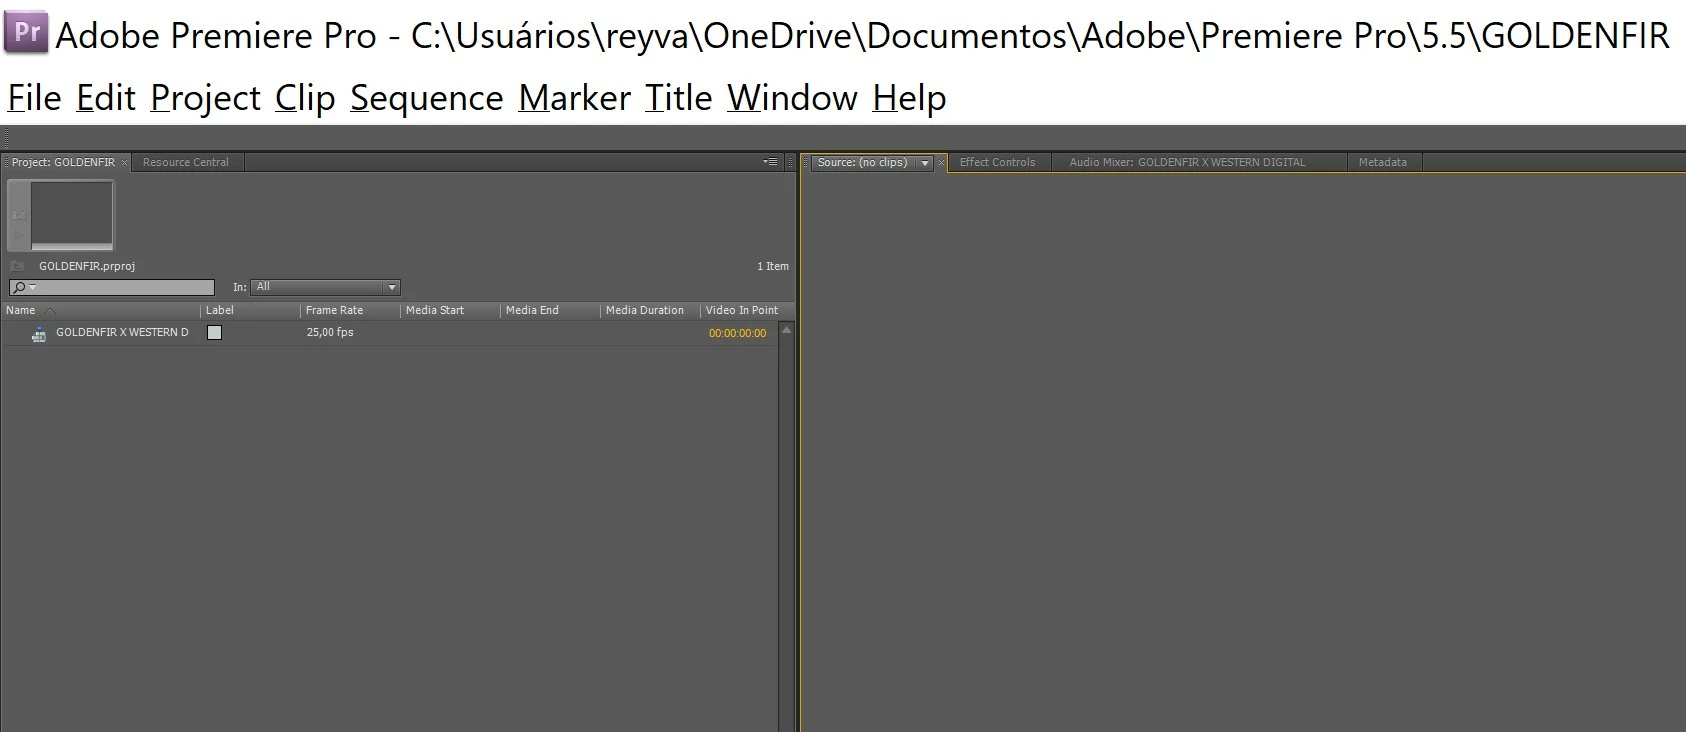Switch to the Resource Central tab
Image resolution: width=1686 pixels, height=732 pixels.
point(186,162)
